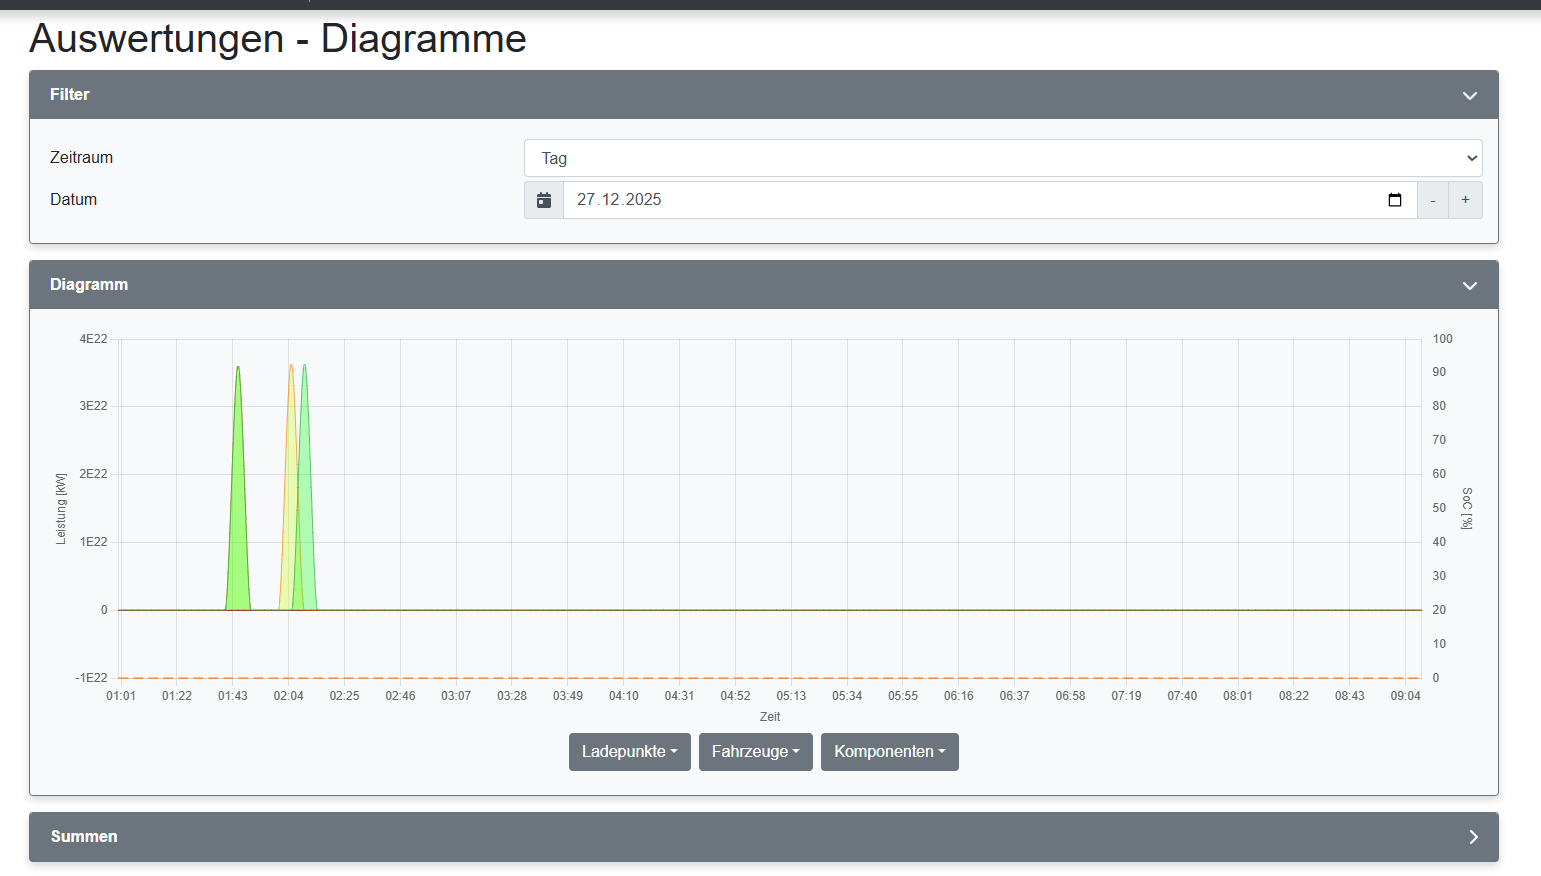Open the browser date picker icon inside the input
Screen dimensions: 1541x876
(1395, 199)
